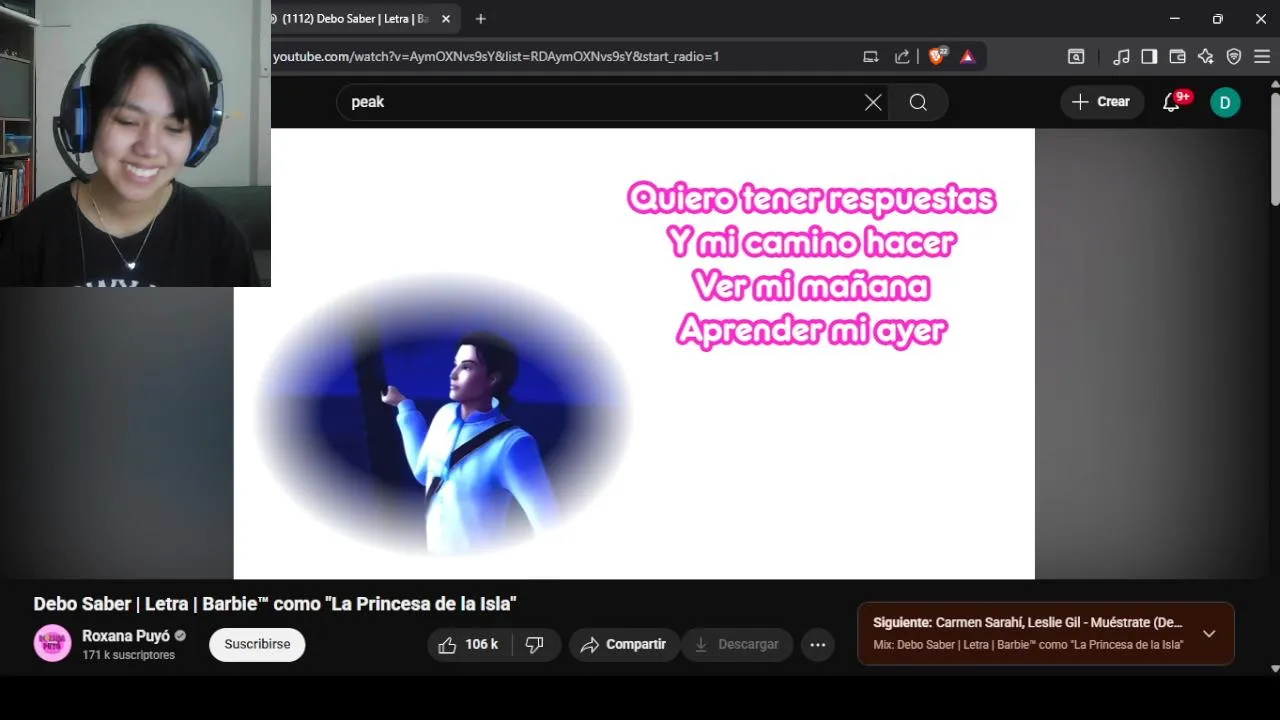Viewport: 1280px width, 720px height.
Task: Expand the Siguiente mix playlist chevron
Action: [1209, 633]
